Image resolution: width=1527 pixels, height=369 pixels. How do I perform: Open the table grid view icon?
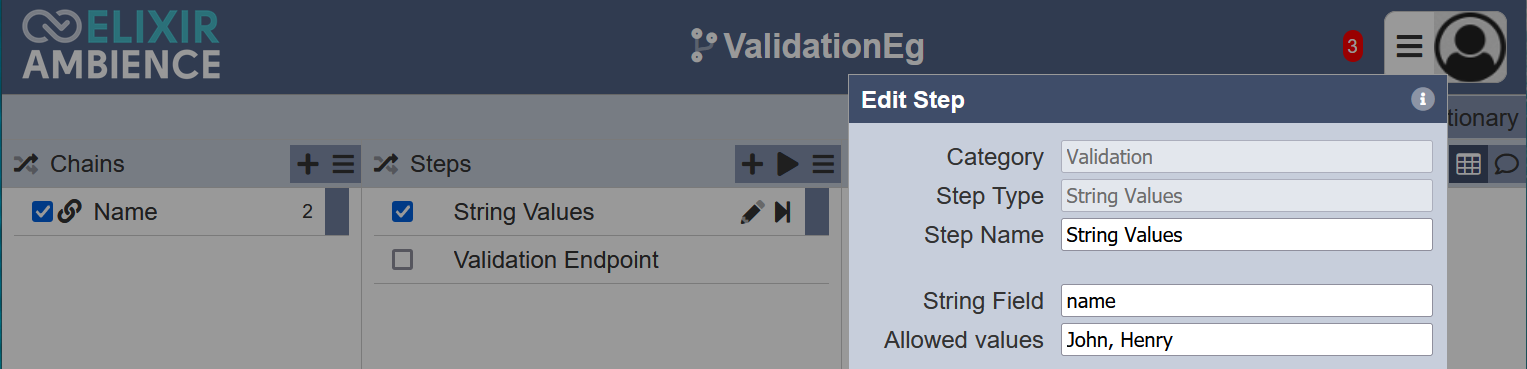[x=1468, y=165]
